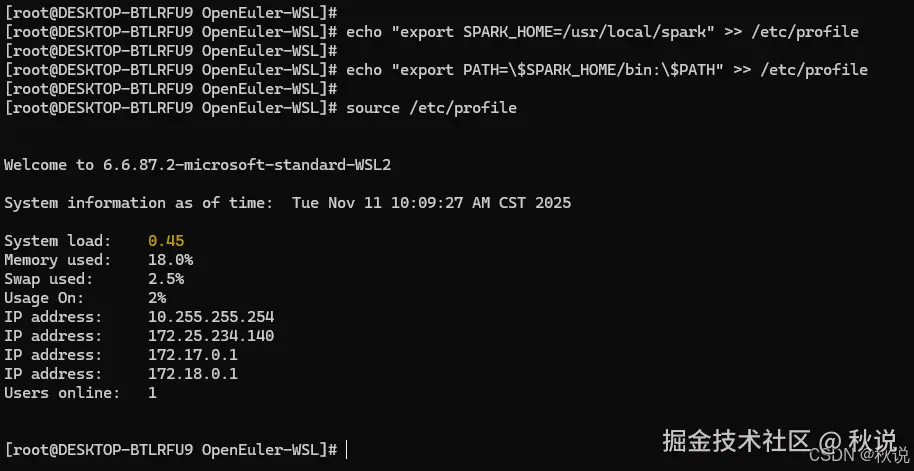The height and width of the screenshot is (471, 914).
Task: Click the topmost empty prompt line
Action: (170, 13)
